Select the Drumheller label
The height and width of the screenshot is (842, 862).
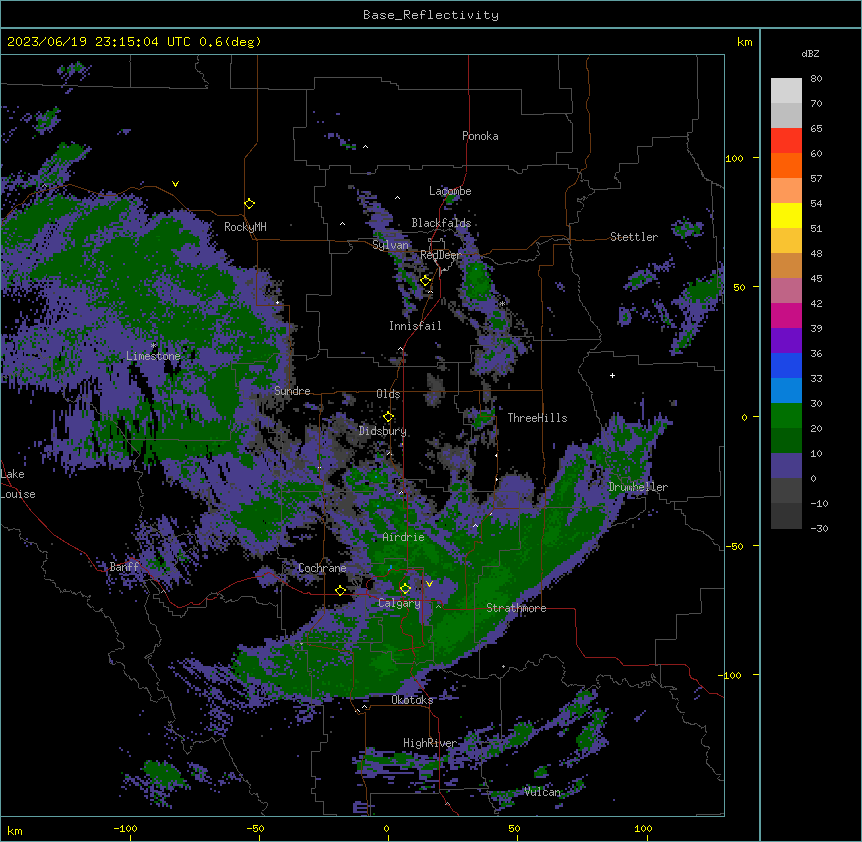click(638, 487)
